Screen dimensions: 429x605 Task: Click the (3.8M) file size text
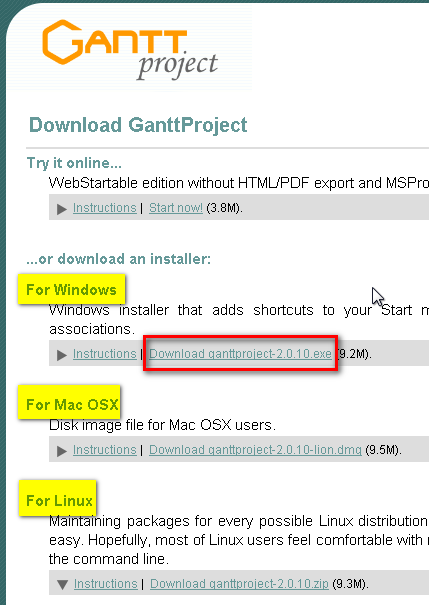click(x=225, y=208)
